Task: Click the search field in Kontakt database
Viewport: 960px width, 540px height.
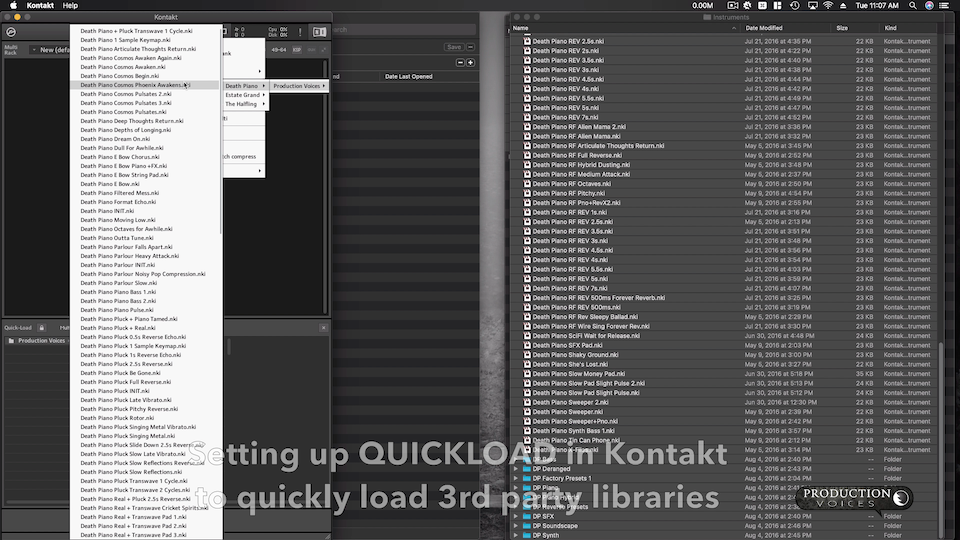Action: 404,29
